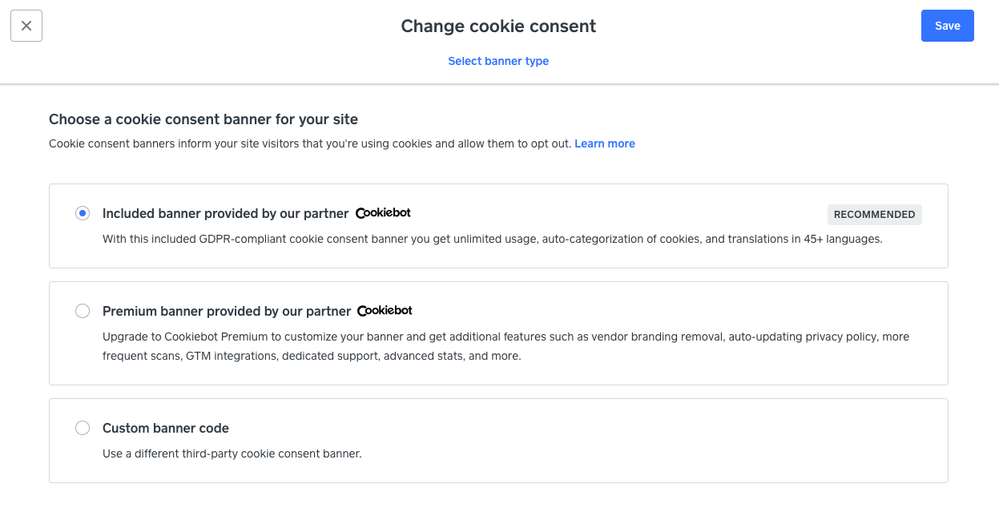Screen dimensions: 999x508
Task: Select the Premium banner radio button
Action: pyautogui.click(x=83, y=311)
